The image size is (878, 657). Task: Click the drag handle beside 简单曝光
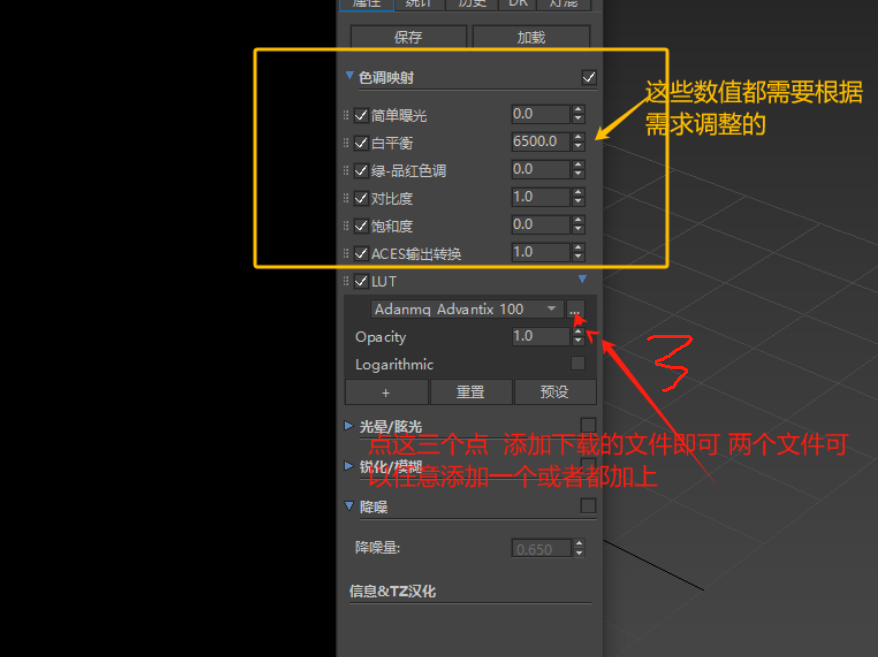pos(347,115)
